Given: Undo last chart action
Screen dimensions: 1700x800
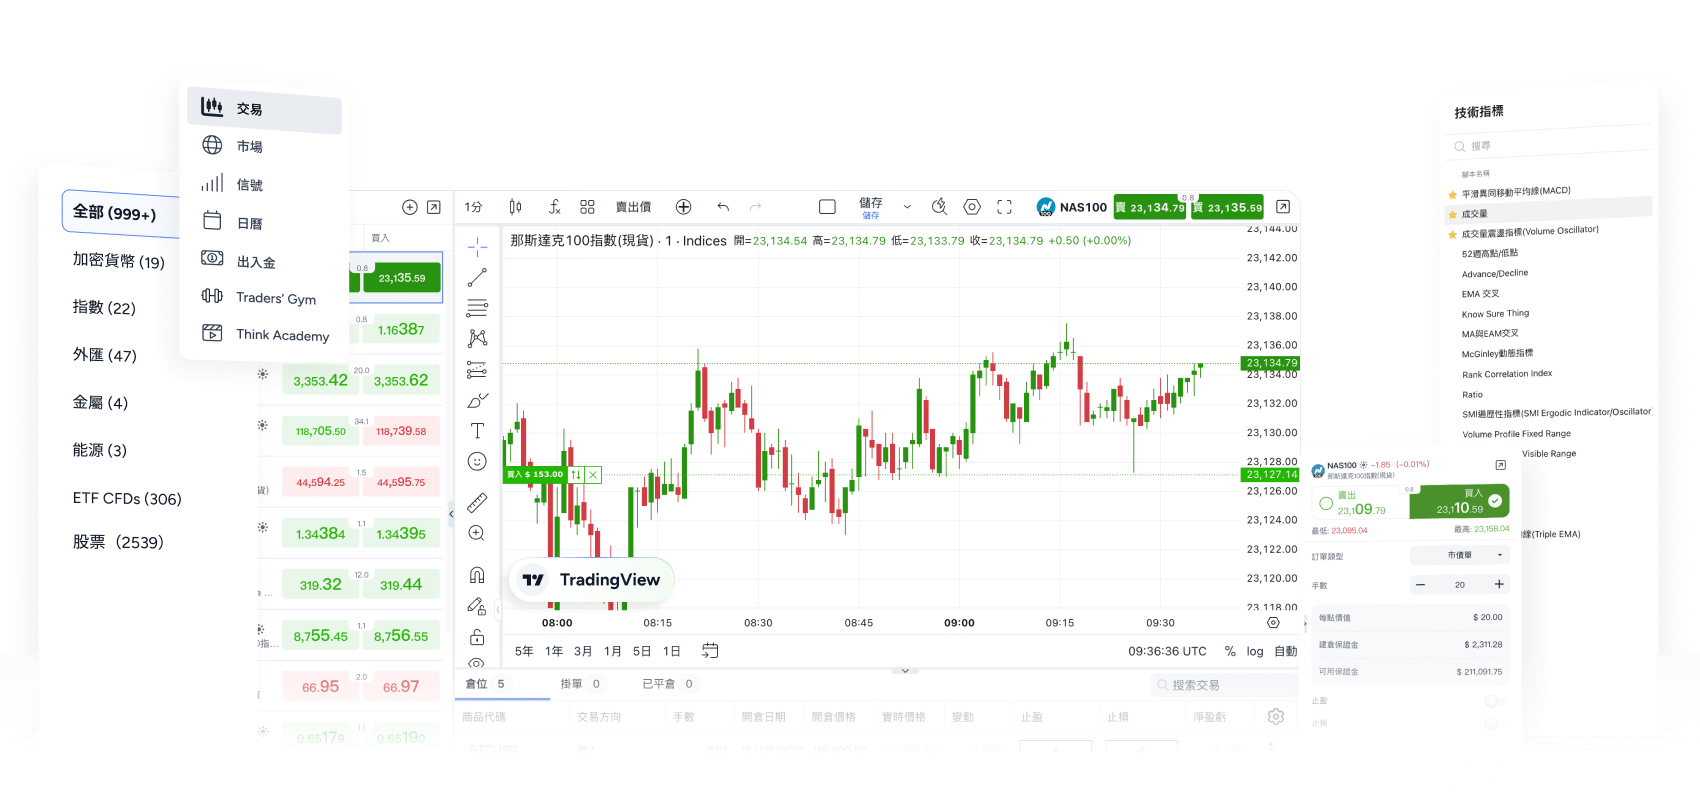Looking at the screenshot, I should pyautogui.click(x=723, y=207).
